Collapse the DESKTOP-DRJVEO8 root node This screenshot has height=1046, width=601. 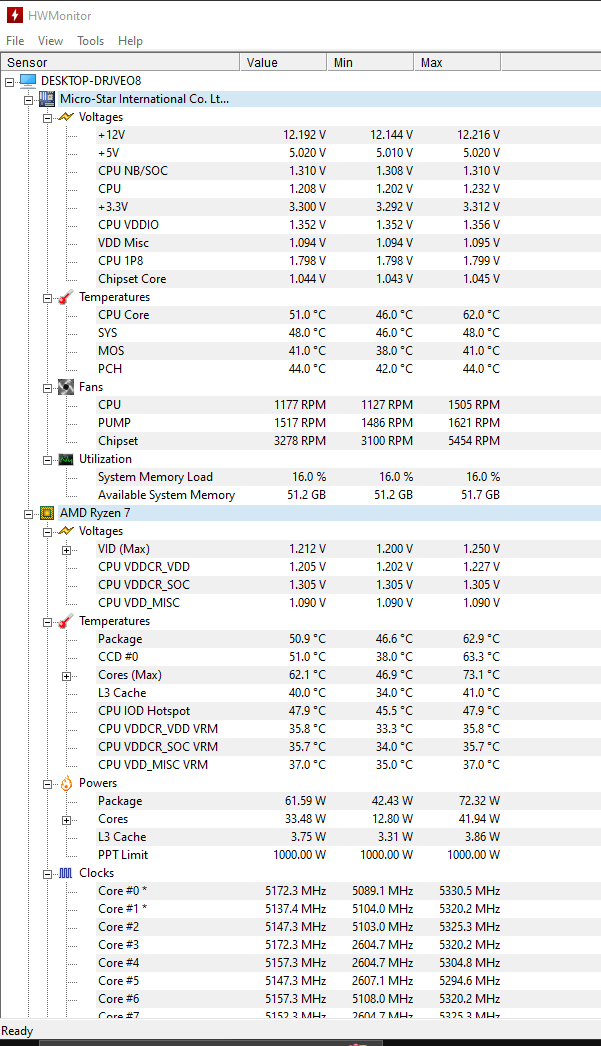[10, 81]
